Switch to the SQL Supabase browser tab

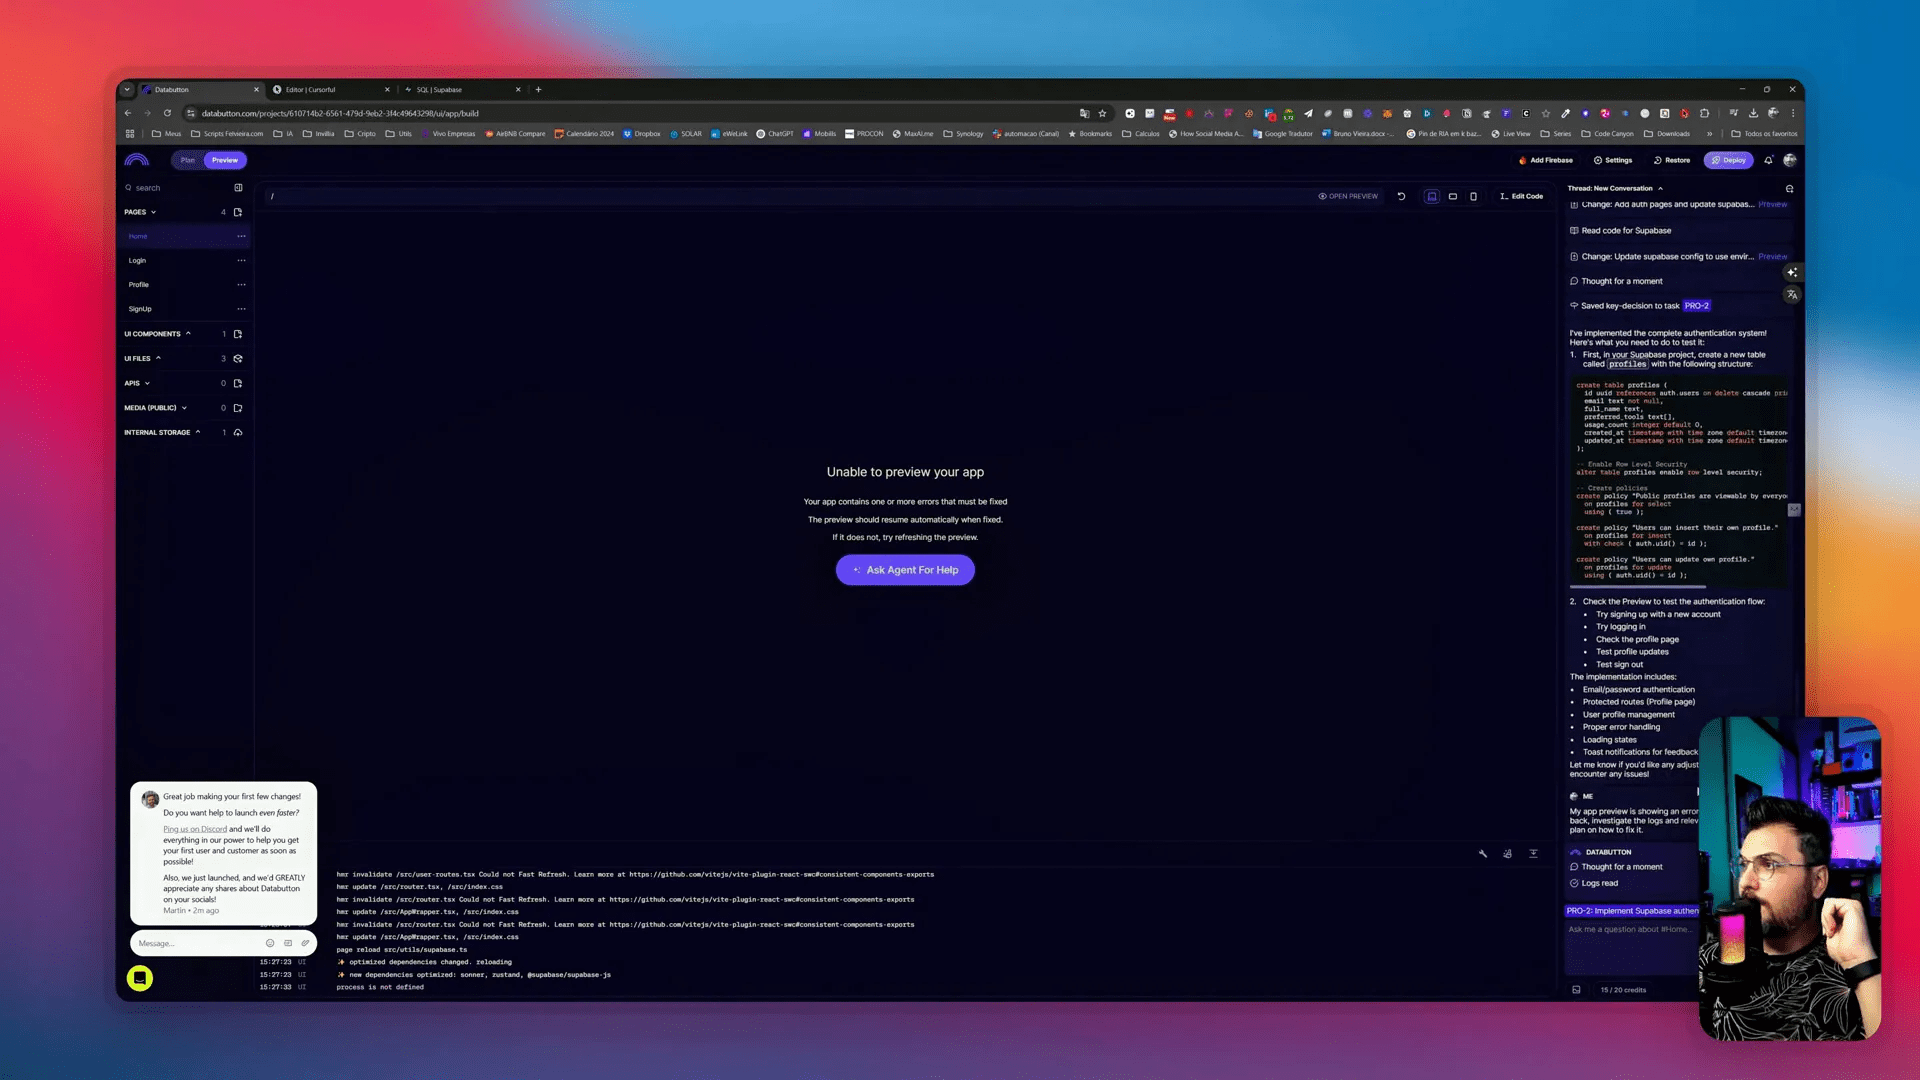pos(460,89)
